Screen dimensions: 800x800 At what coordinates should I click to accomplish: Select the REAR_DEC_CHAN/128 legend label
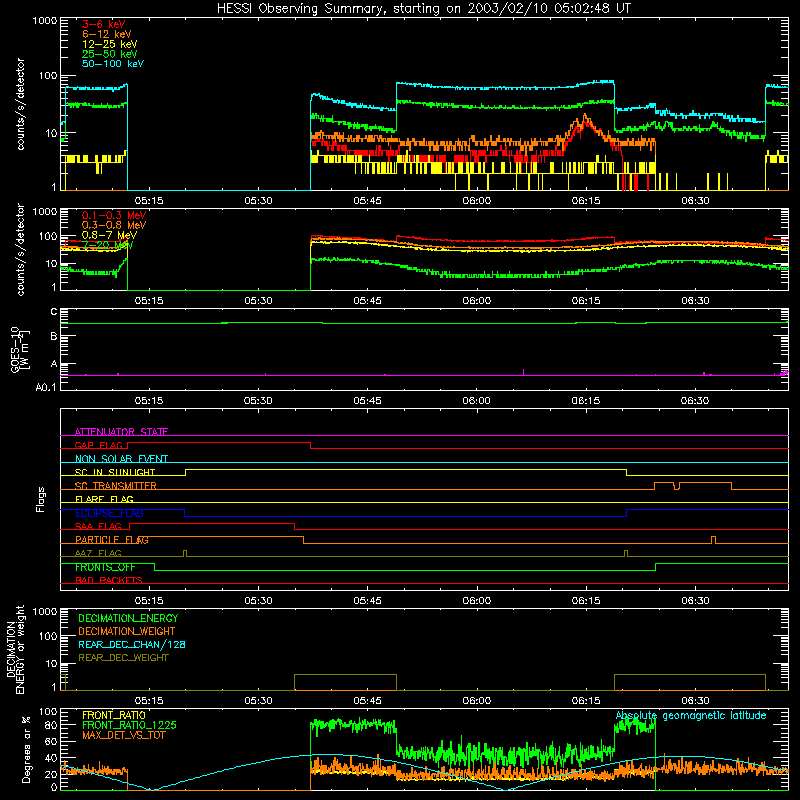[132, 644]
